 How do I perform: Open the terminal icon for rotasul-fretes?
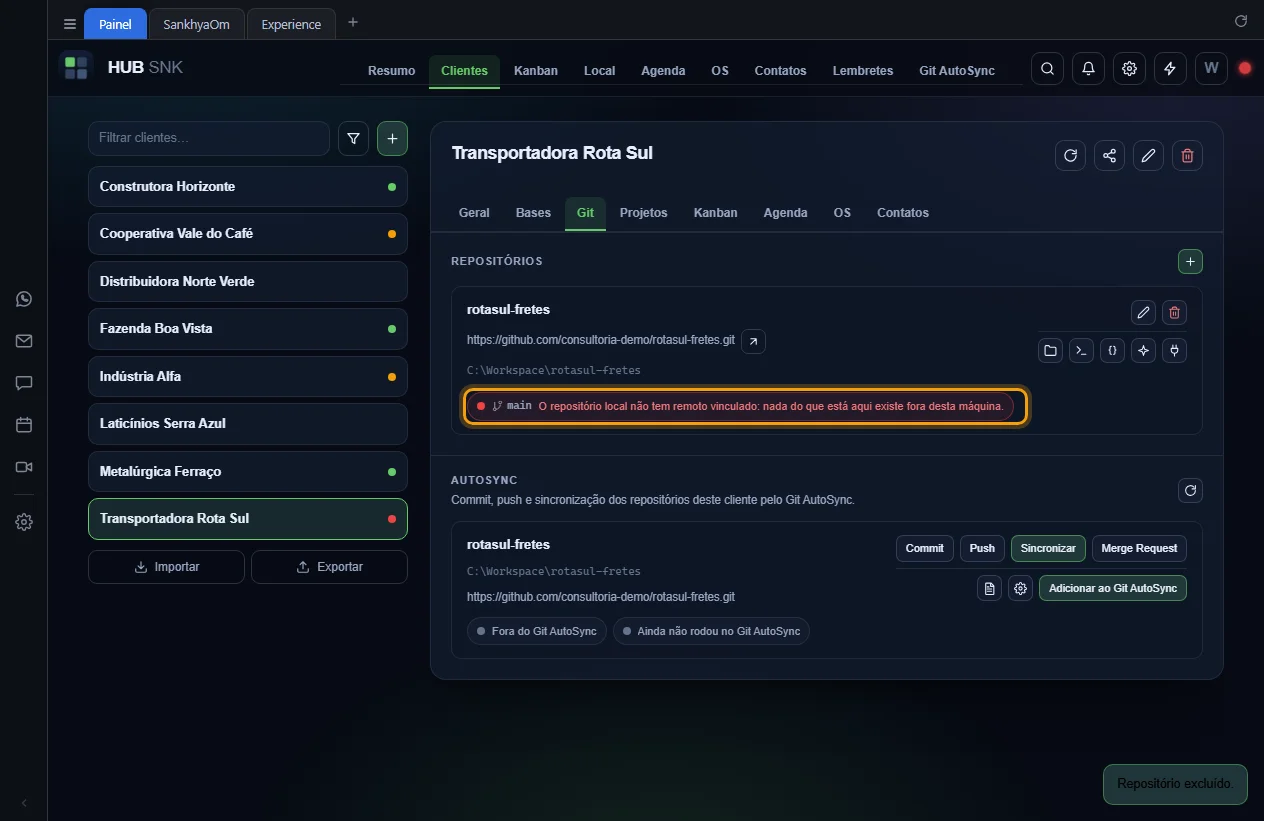click(x=1081, y=351)
